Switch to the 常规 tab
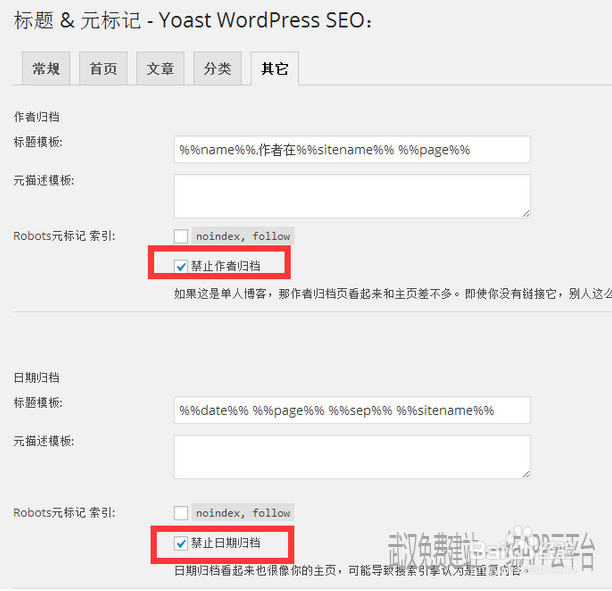The width and height of the screenshot is (612, 591). 46,68
